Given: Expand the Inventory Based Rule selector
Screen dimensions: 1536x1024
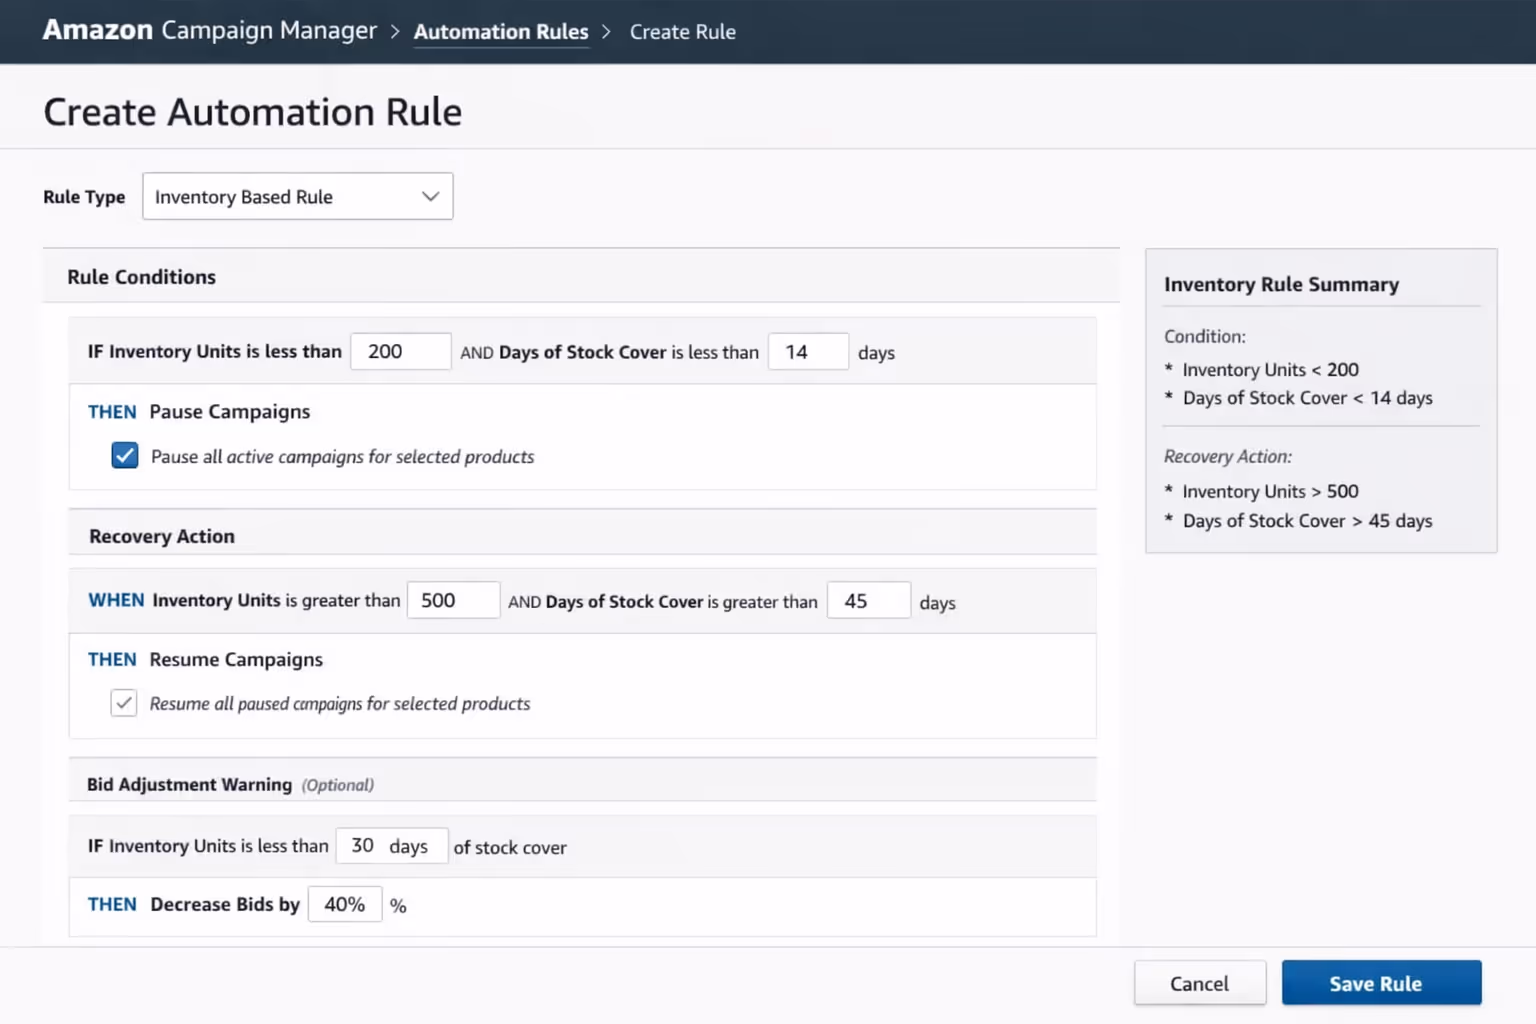Looking at the screenshot, I should 297,196.
